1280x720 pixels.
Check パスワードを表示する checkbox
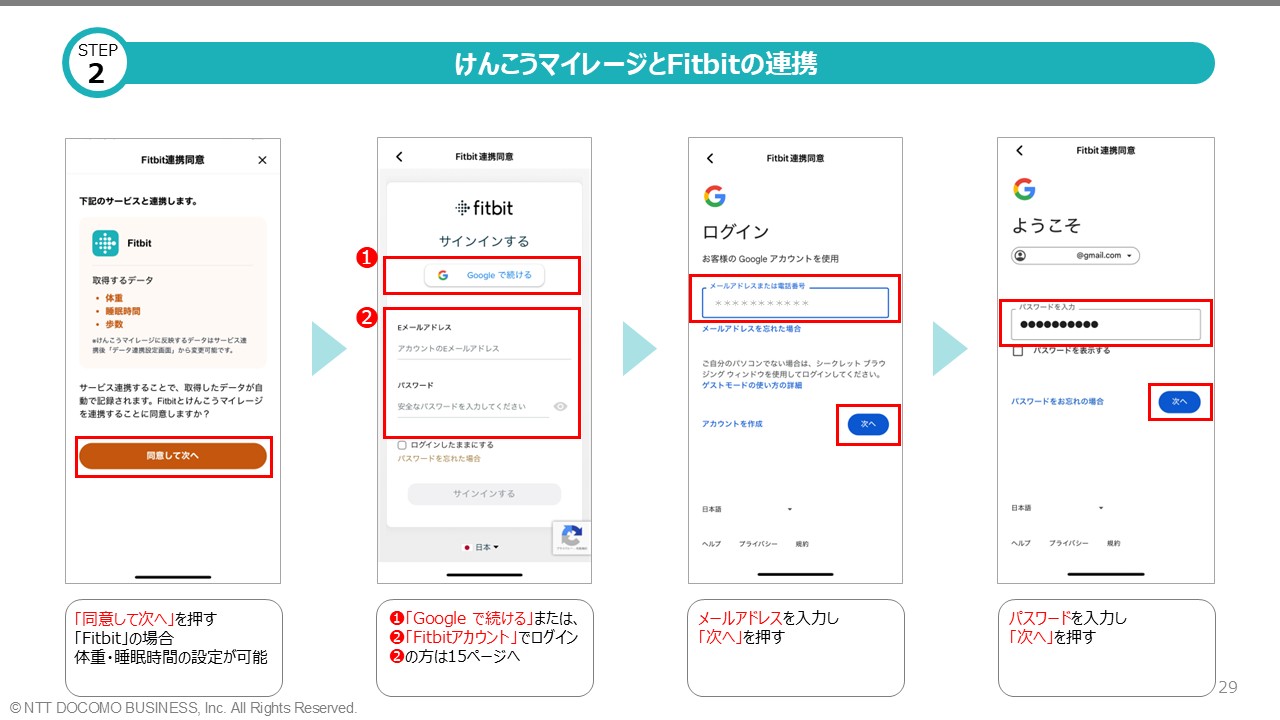coord(1017,351)
